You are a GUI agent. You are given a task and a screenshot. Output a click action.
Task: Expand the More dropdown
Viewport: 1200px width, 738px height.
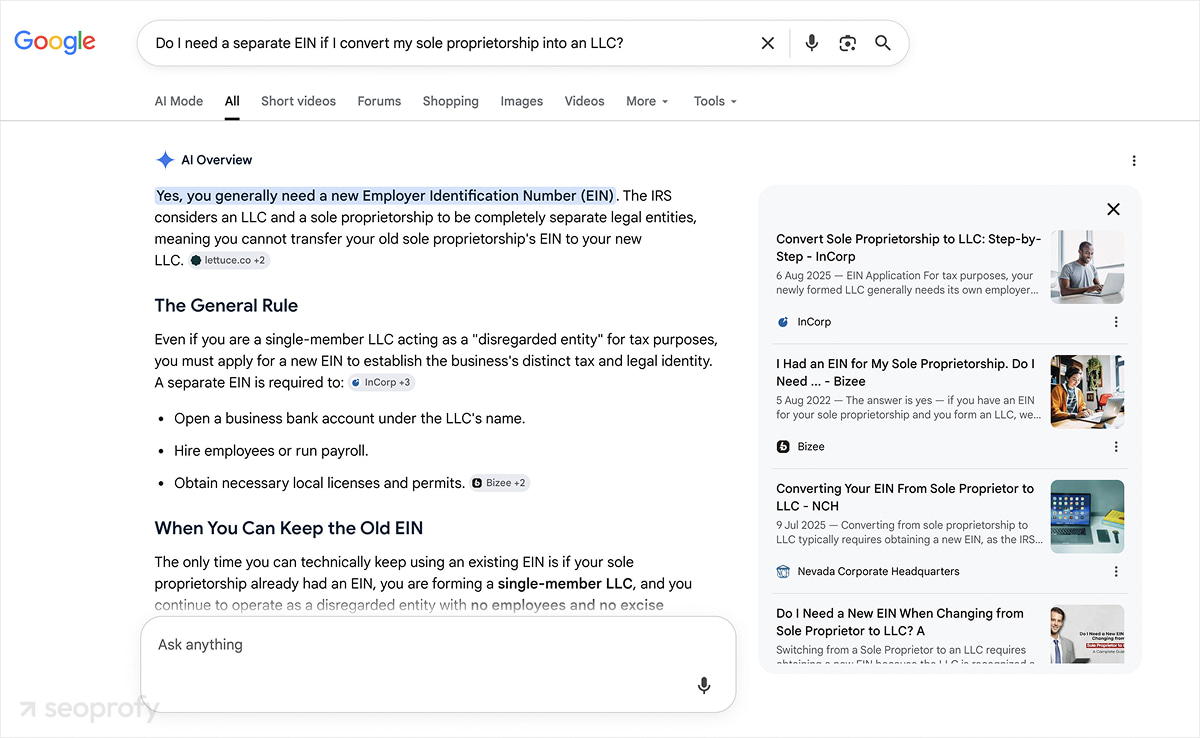point(647,101)
